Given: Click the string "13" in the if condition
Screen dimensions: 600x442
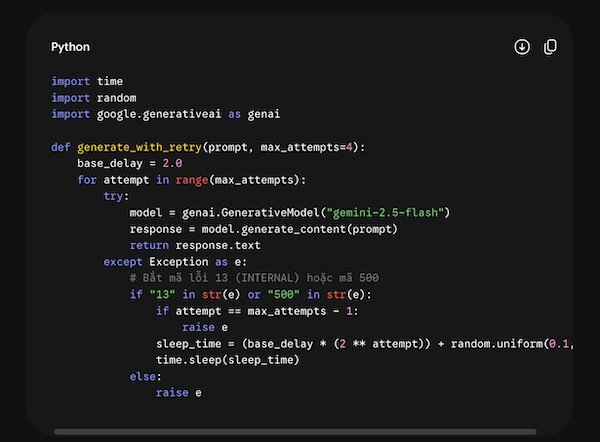Looking at the screenshot, I should [163, 295].
